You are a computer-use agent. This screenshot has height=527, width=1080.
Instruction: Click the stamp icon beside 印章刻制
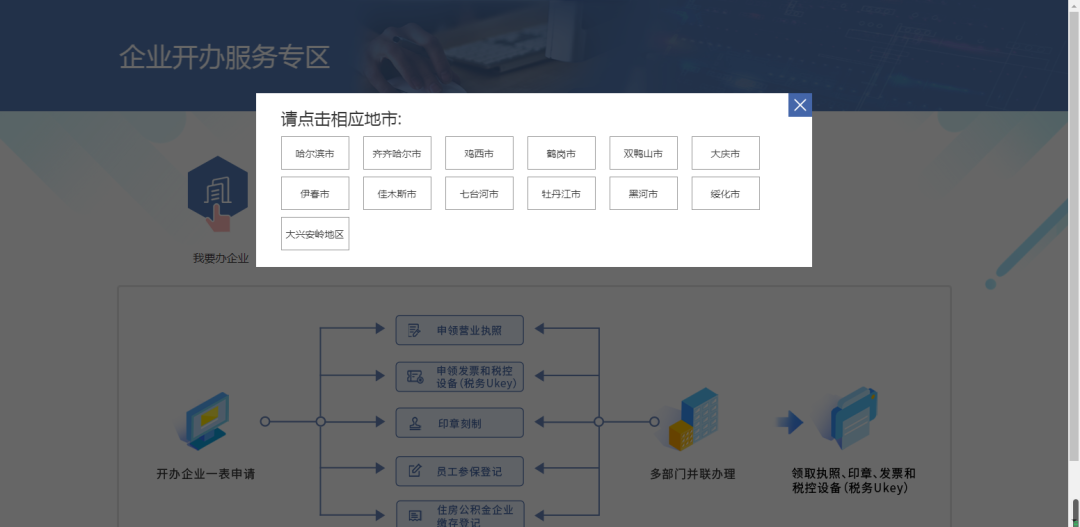415,423
